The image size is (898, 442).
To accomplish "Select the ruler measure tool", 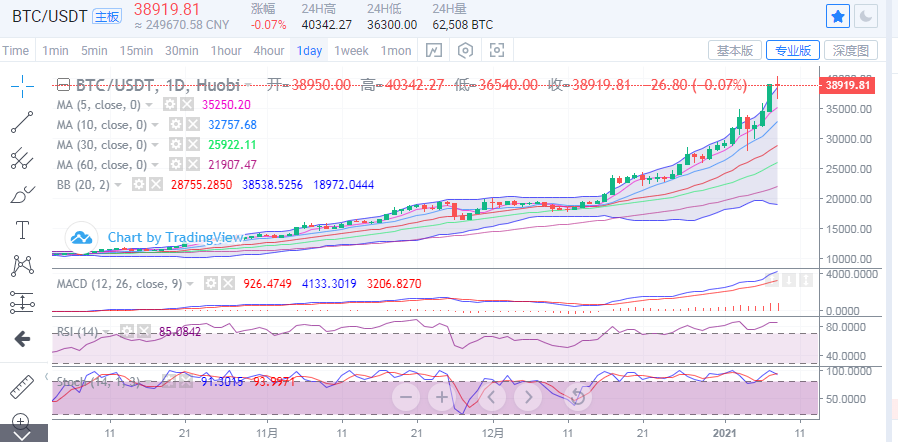I will pyautogui.click(x=22, y=387).
